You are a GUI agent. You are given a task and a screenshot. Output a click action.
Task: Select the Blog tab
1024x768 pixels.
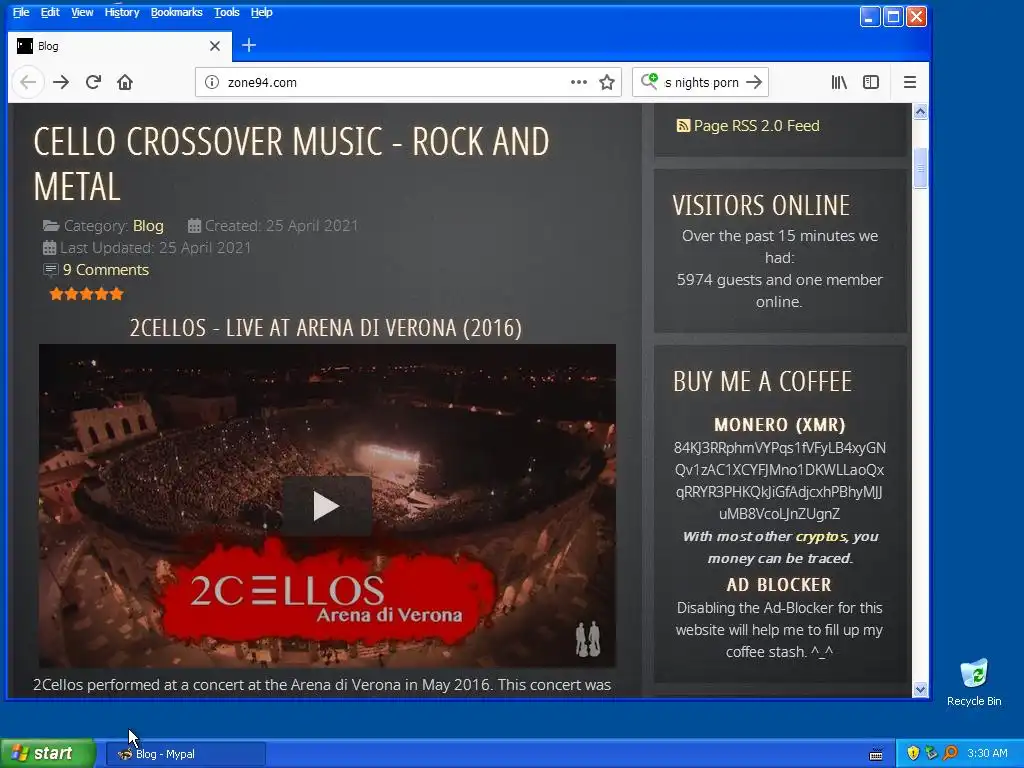click(x=120, y=46)
